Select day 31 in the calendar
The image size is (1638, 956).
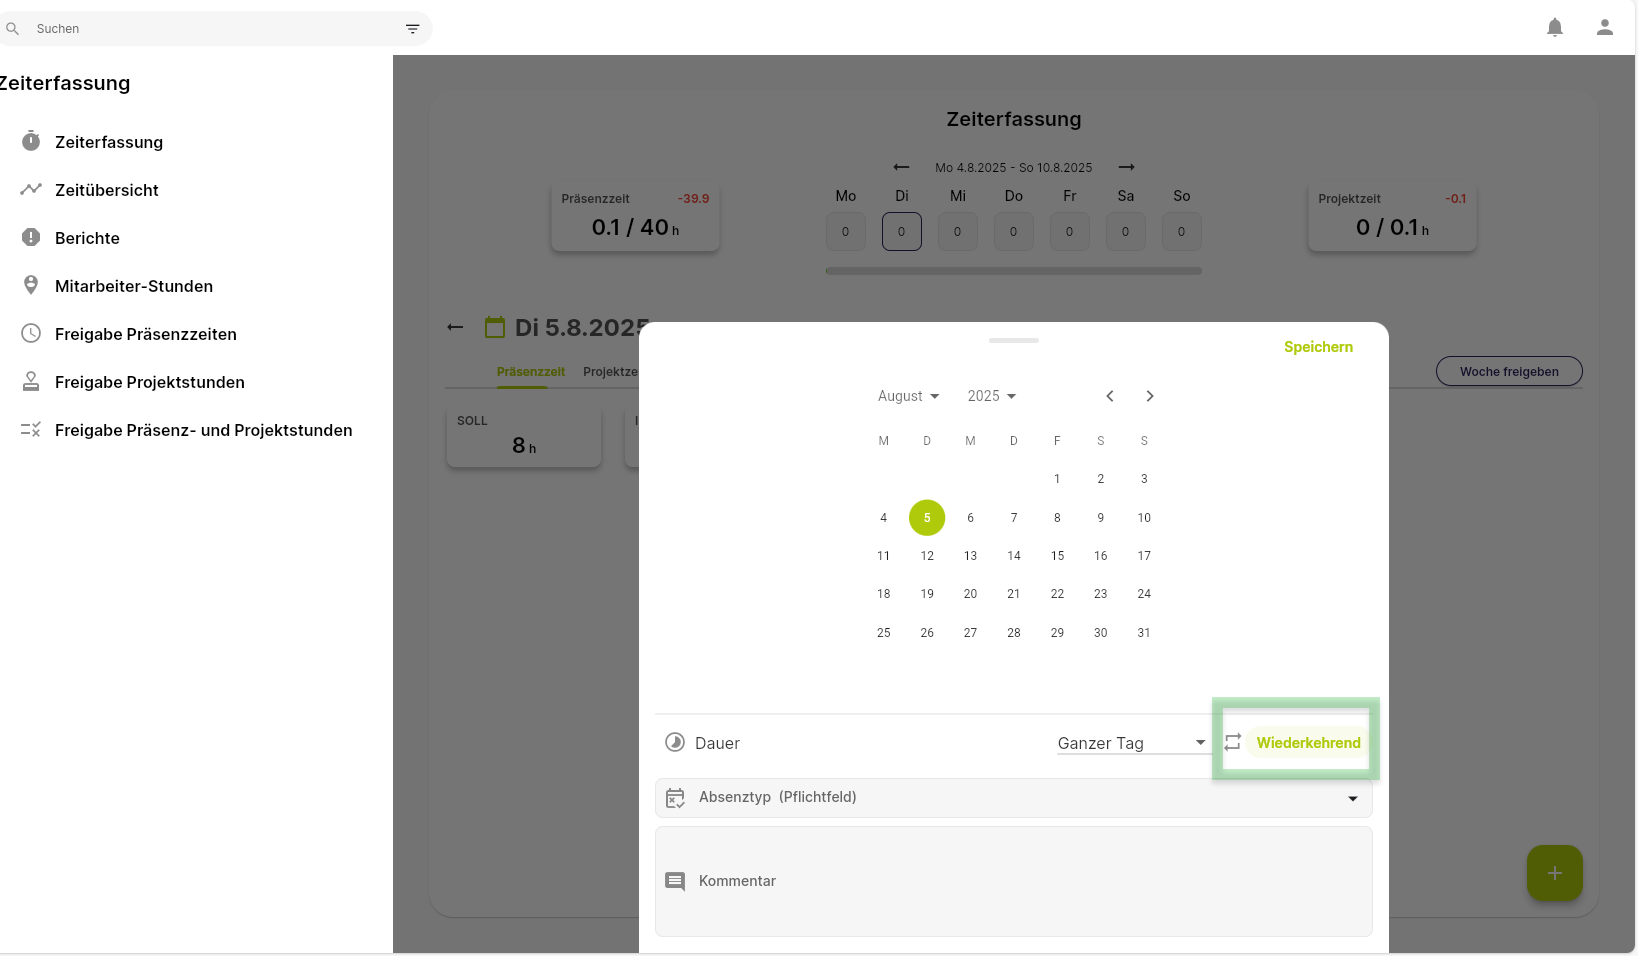(1144, 633)
